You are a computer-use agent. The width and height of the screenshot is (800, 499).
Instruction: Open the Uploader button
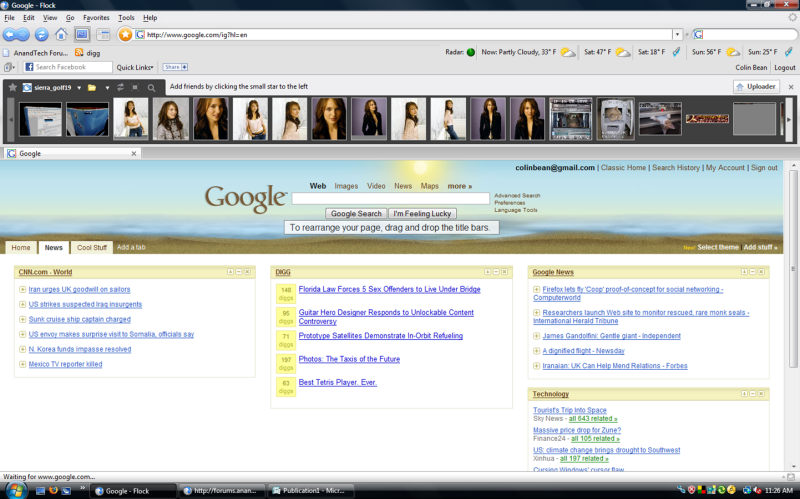point(756,87)
